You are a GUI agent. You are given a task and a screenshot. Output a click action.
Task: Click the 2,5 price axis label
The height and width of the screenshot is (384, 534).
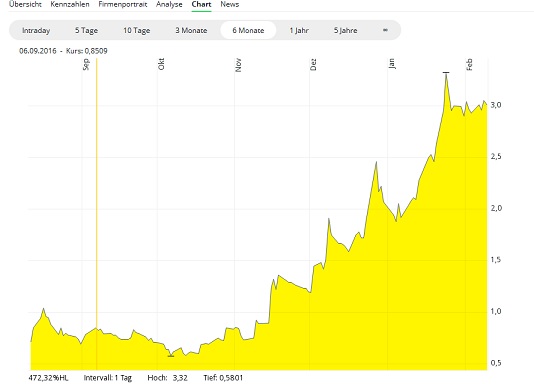496,157
